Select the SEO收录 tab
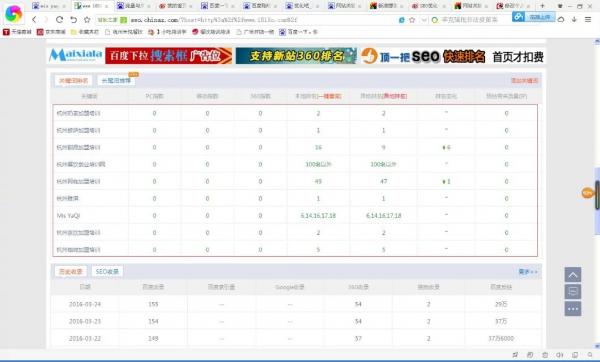Image resolution: width=600 pixels, height=362 pixels. pos(107,271)
